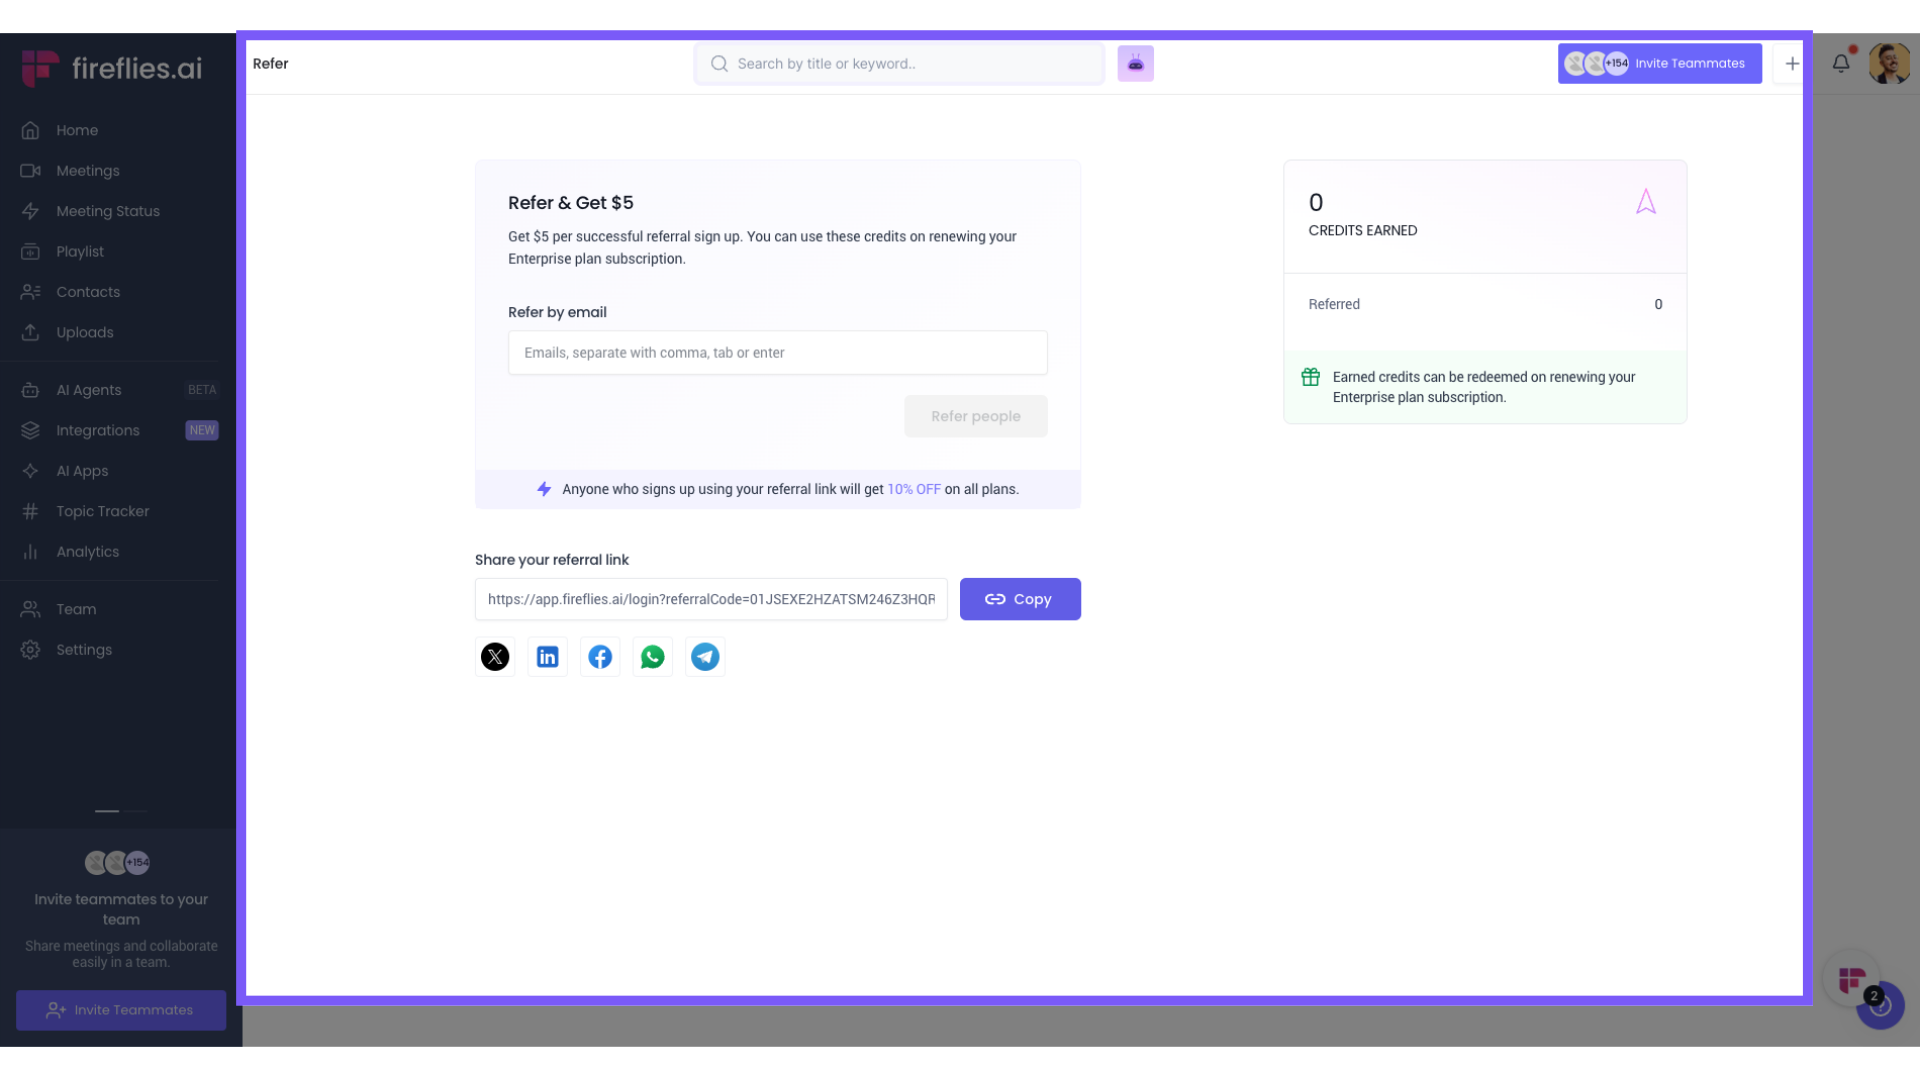Image resolution: width=1920 pixels, height=1080 pixels.
Task: Open the notifications bell
Action: pyautogui.click(x=1841, y=63)
